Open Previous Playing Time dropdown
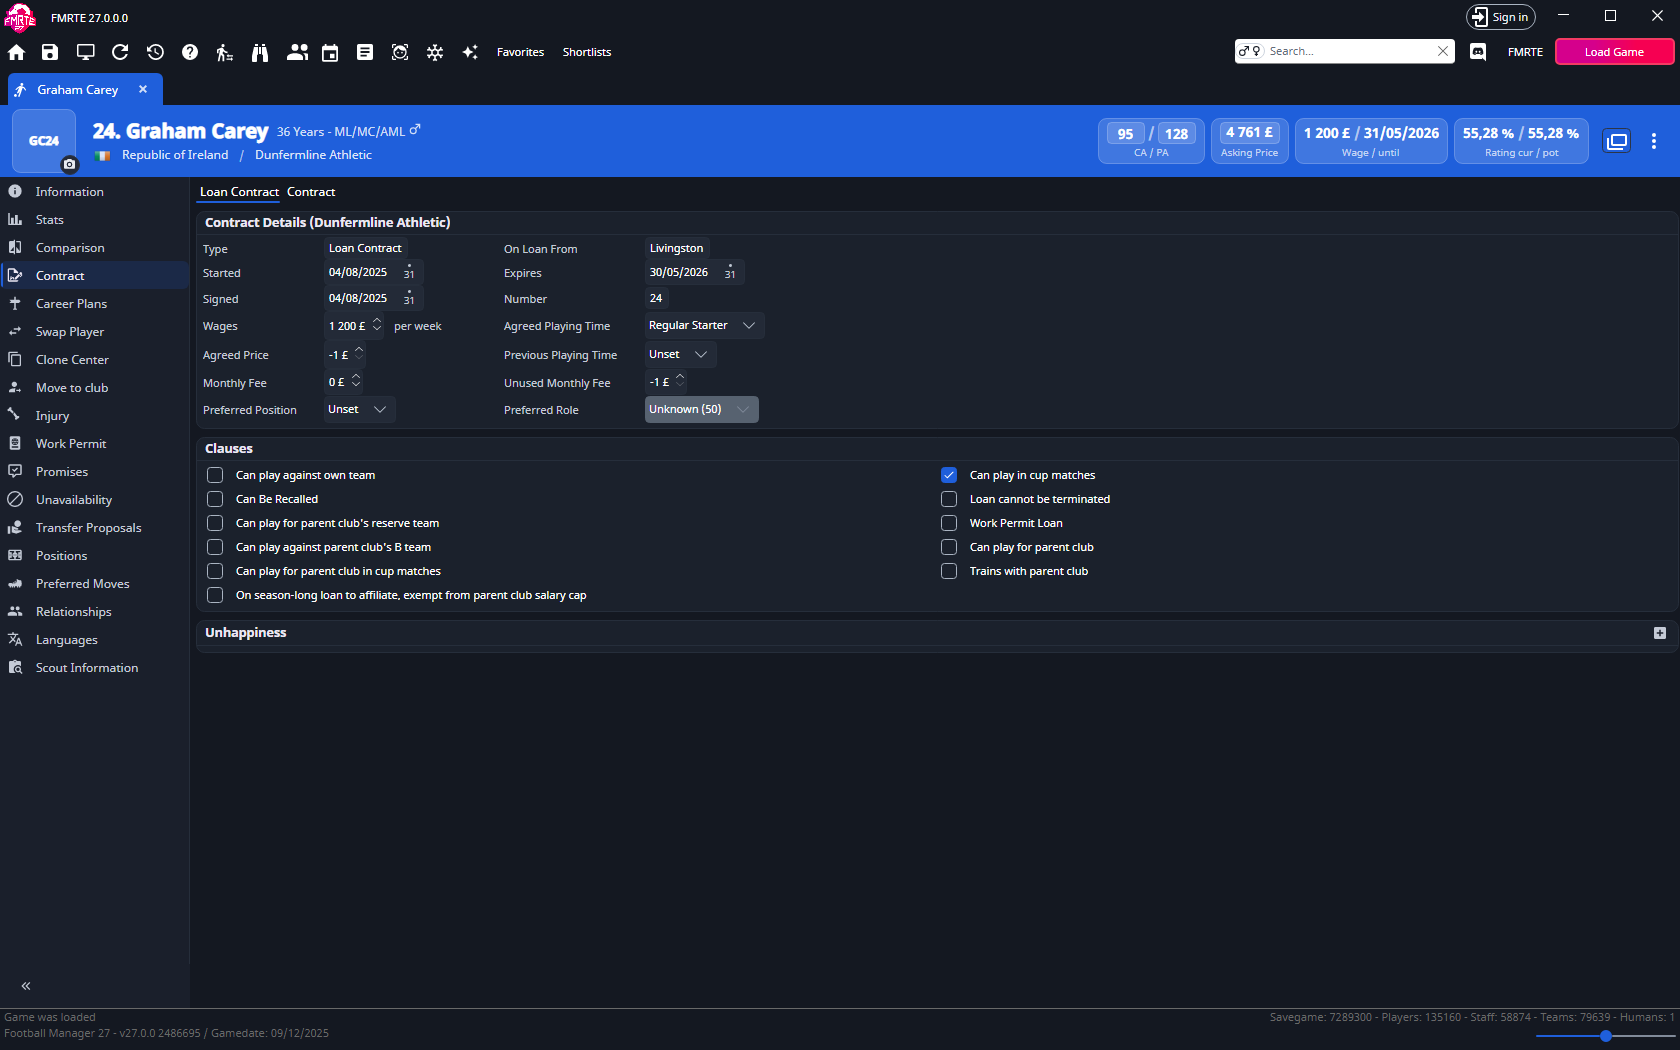This screenshot has width=1680, height=1050. coord(680,354)
